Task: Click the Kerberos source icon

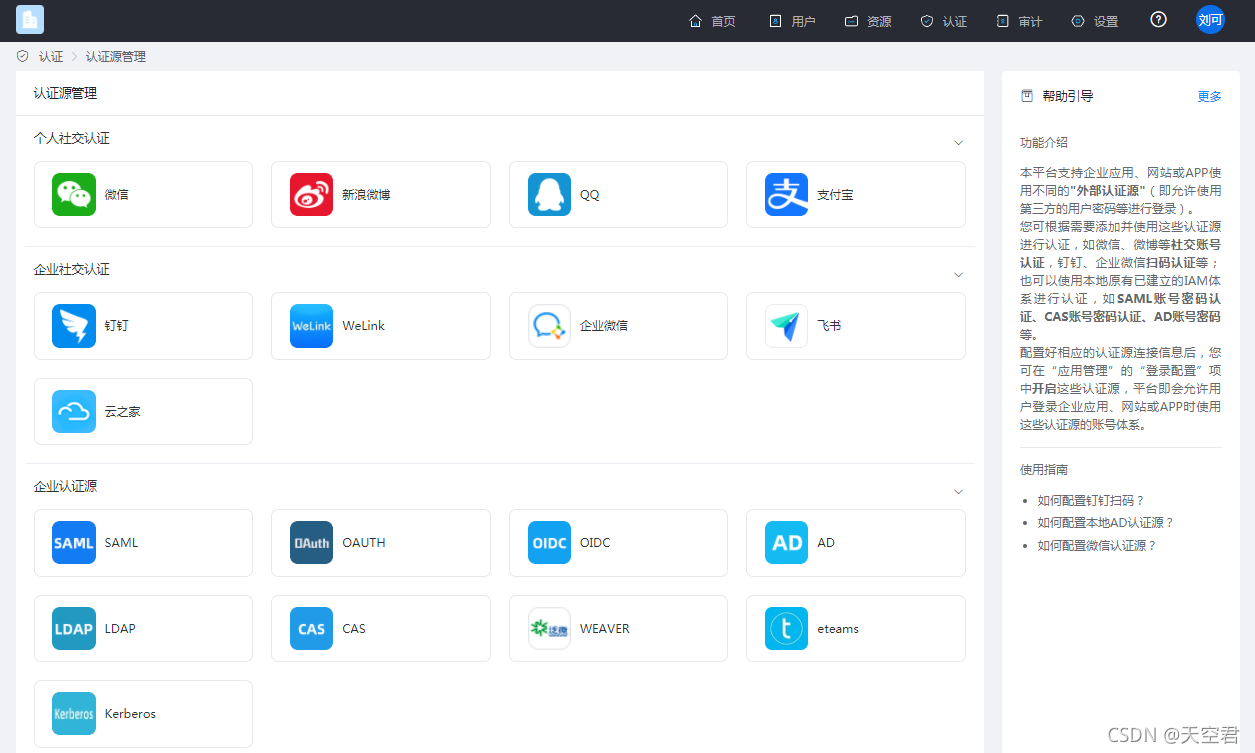Action: (74, 714)
